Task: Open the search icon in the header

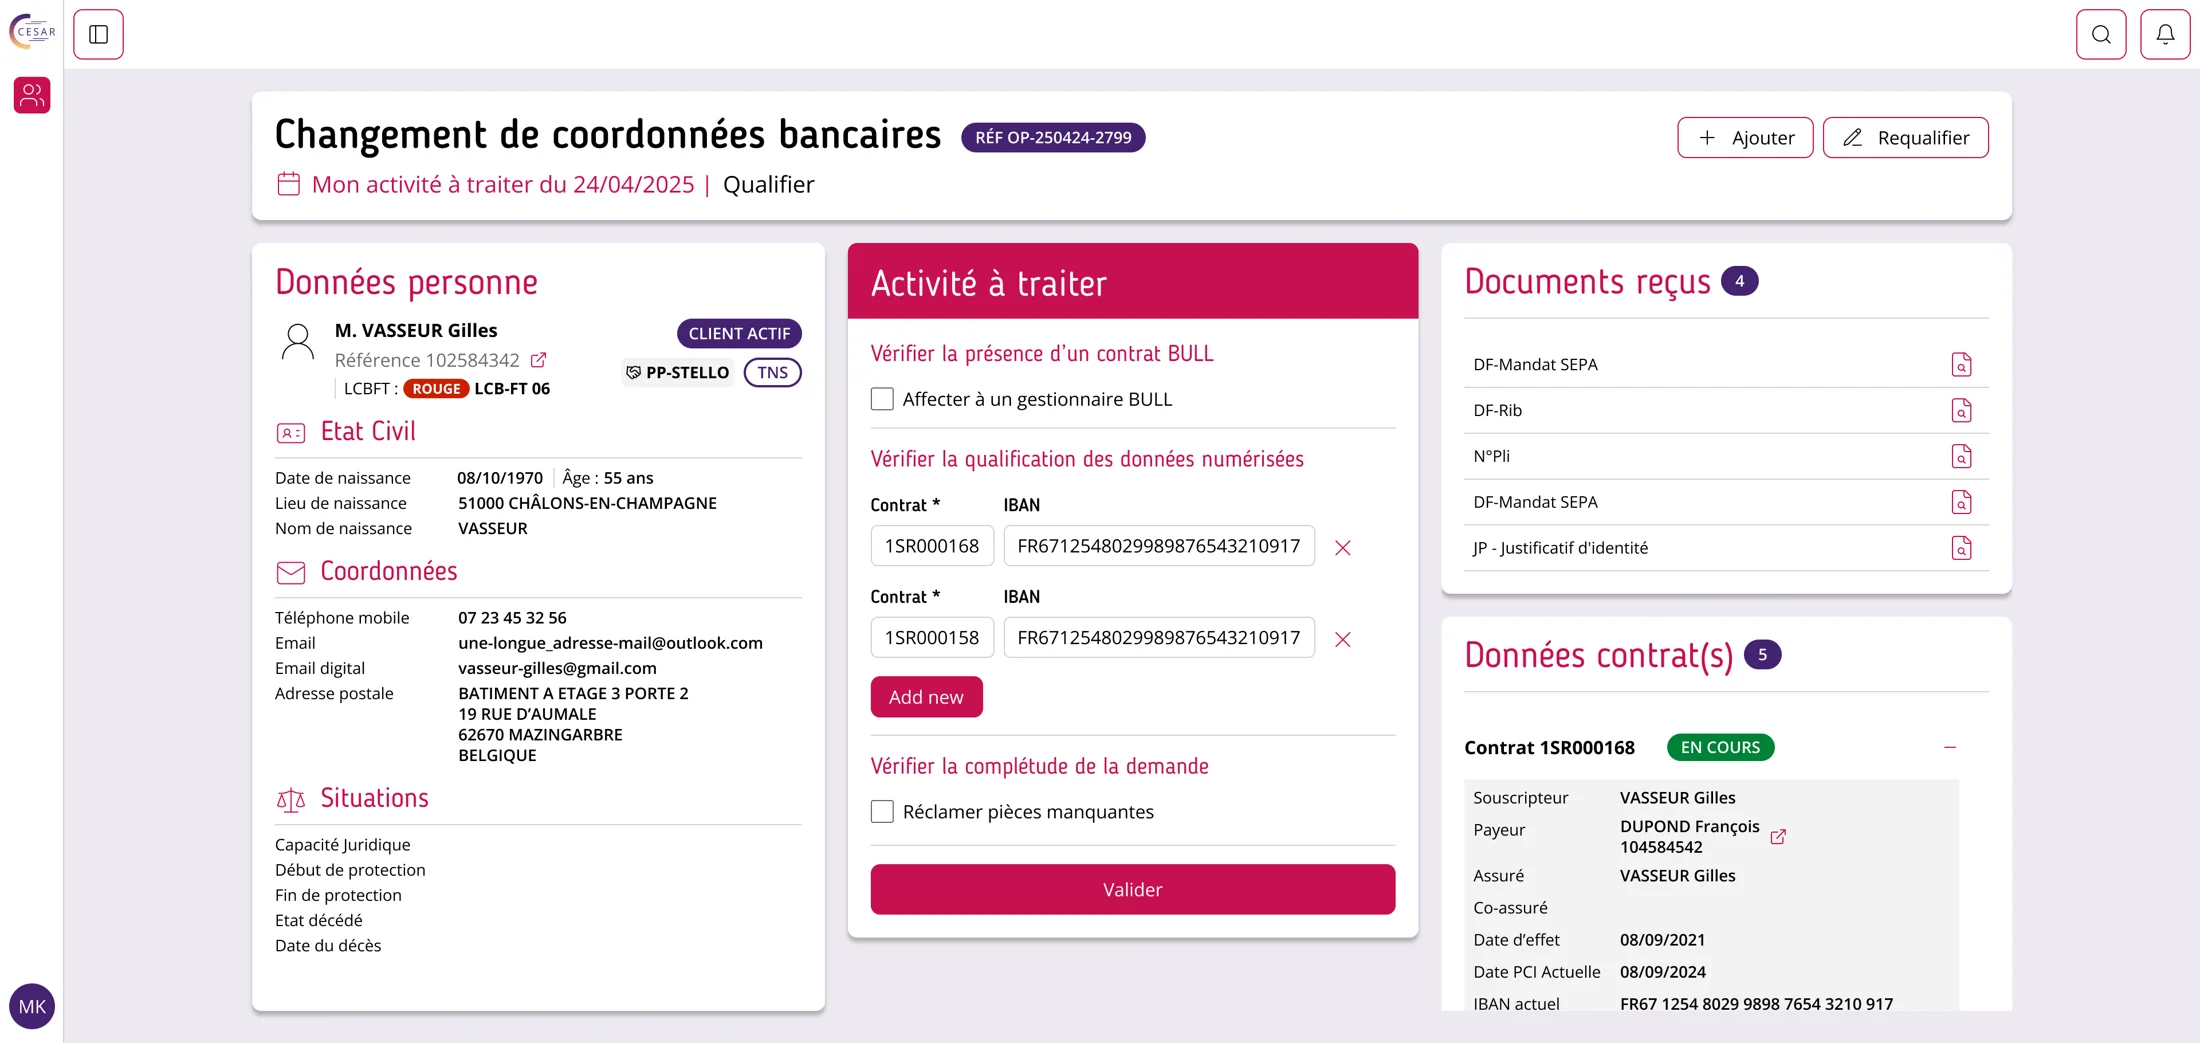Action: (2101, 34)
